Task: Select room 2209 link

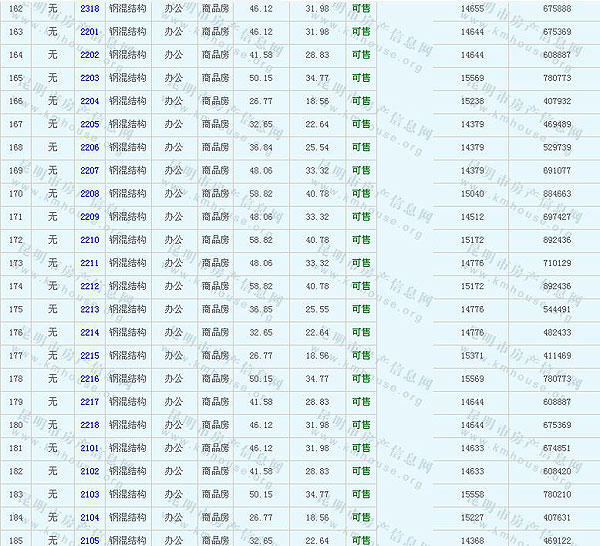Action: pos(89,217)
